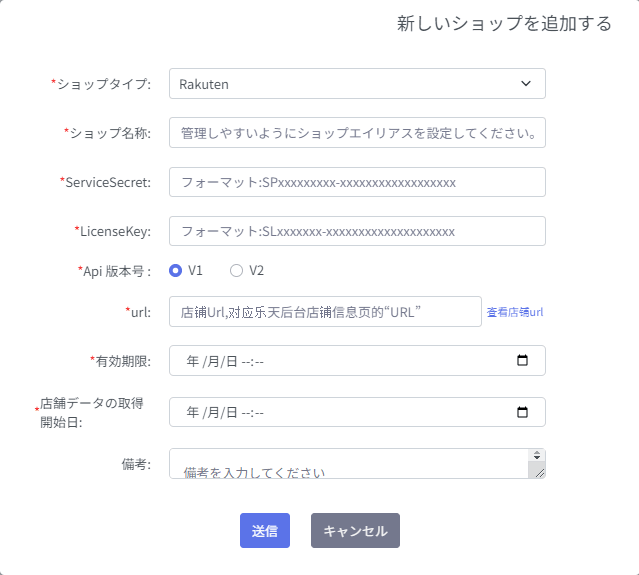Select the V2 Api version radio
639x575 pixels.
tap(236, 271)
